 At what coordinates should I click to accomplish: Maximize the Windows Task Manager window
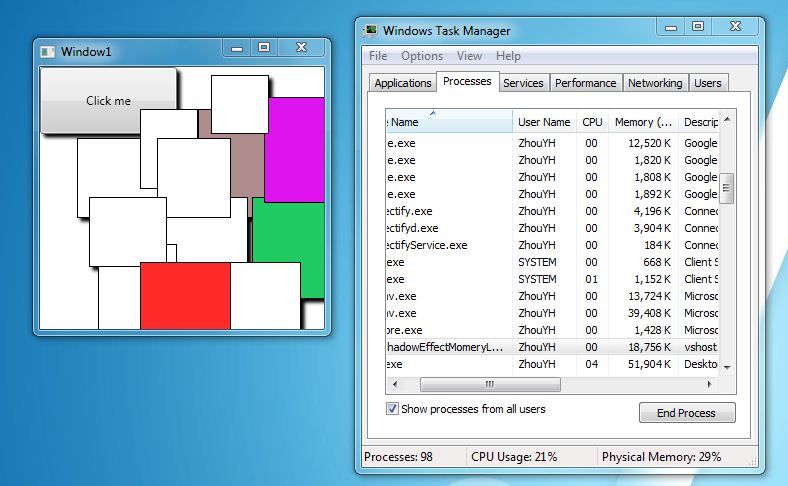[698, 27]
